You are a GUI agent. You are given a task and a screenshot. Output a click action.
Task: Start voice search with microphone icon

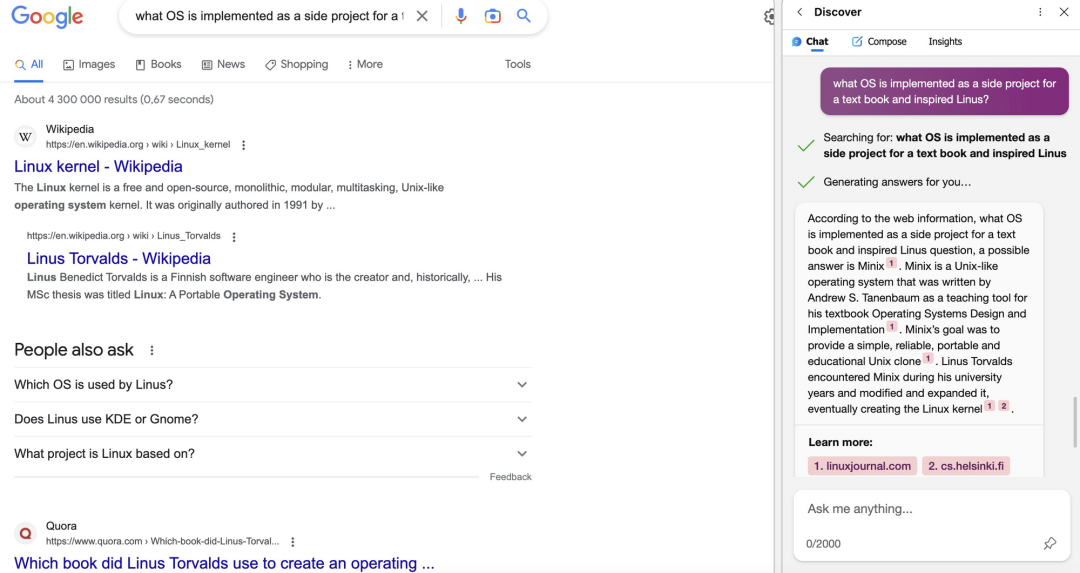pos(461,16)
